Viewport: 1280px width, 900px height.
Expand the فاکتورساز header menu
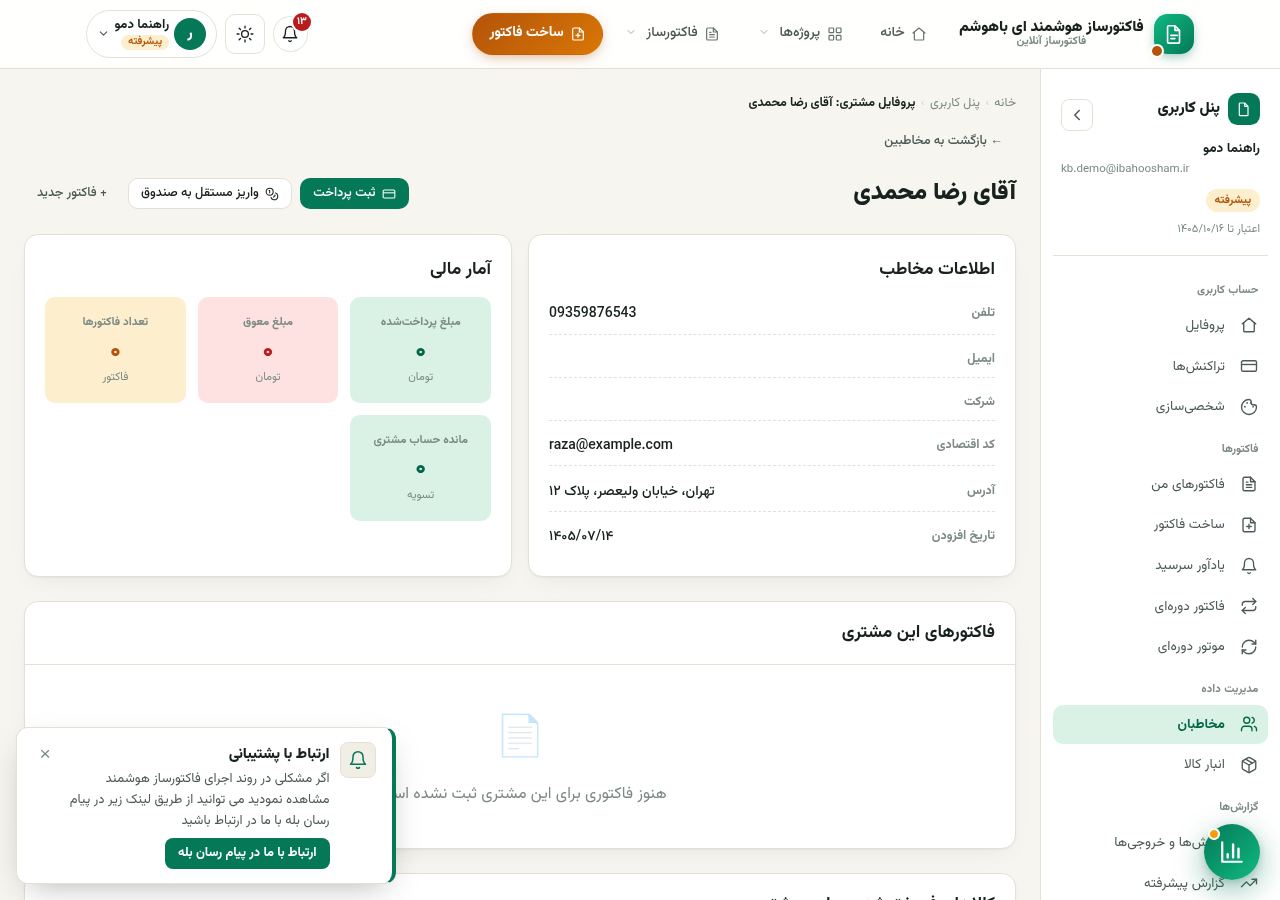coord(672,33)
